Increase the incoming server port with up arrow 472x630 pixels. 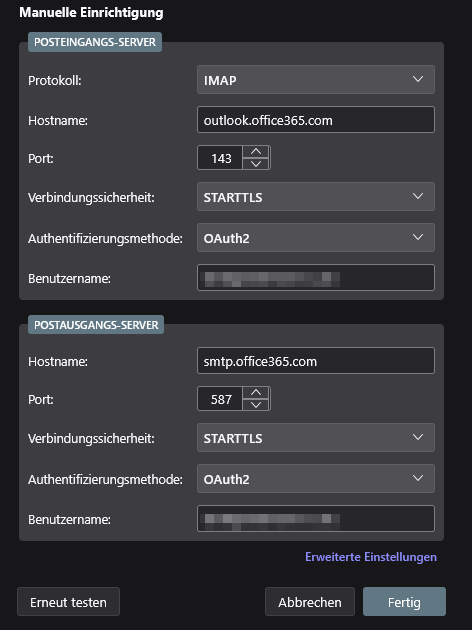(x=256, y=152)
